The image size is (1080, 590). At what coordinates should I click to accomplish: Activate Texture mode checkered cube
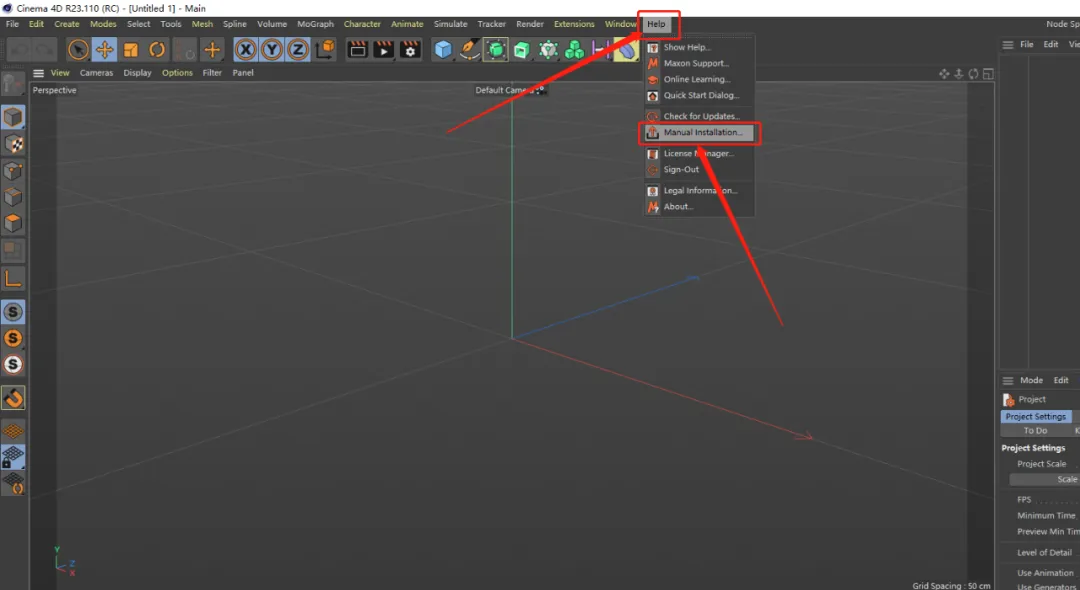tap(13, 144)
